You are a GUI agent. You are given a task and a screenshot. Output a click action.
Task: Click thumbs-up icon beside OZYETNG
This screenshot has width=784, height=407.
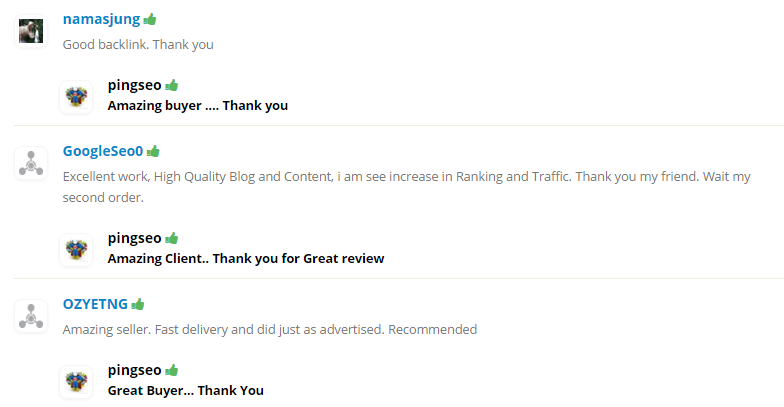138,303
